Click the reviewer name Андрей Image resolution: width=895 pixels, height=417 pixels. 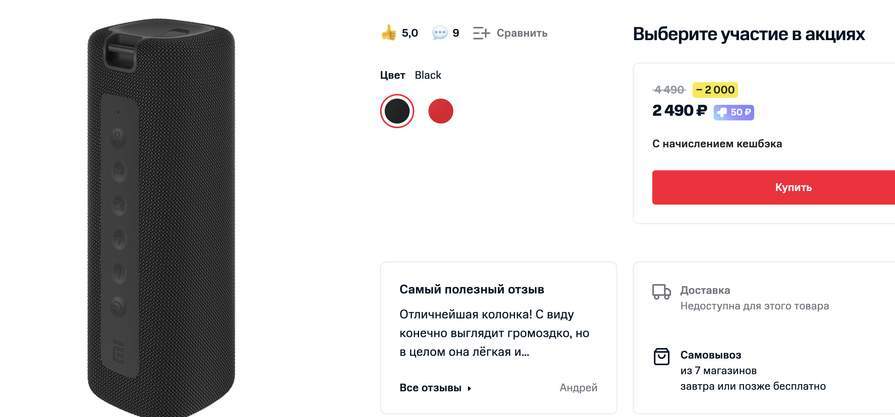[578, 388]
